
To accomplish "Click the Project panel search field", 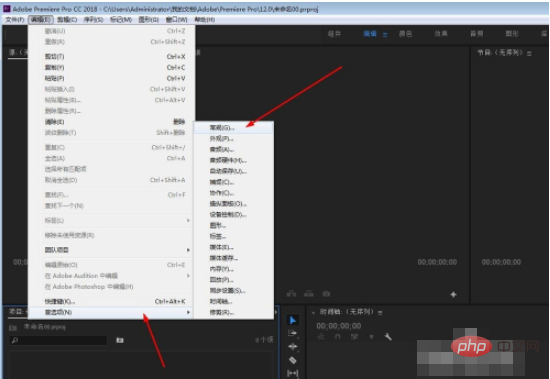I will 58,340.
